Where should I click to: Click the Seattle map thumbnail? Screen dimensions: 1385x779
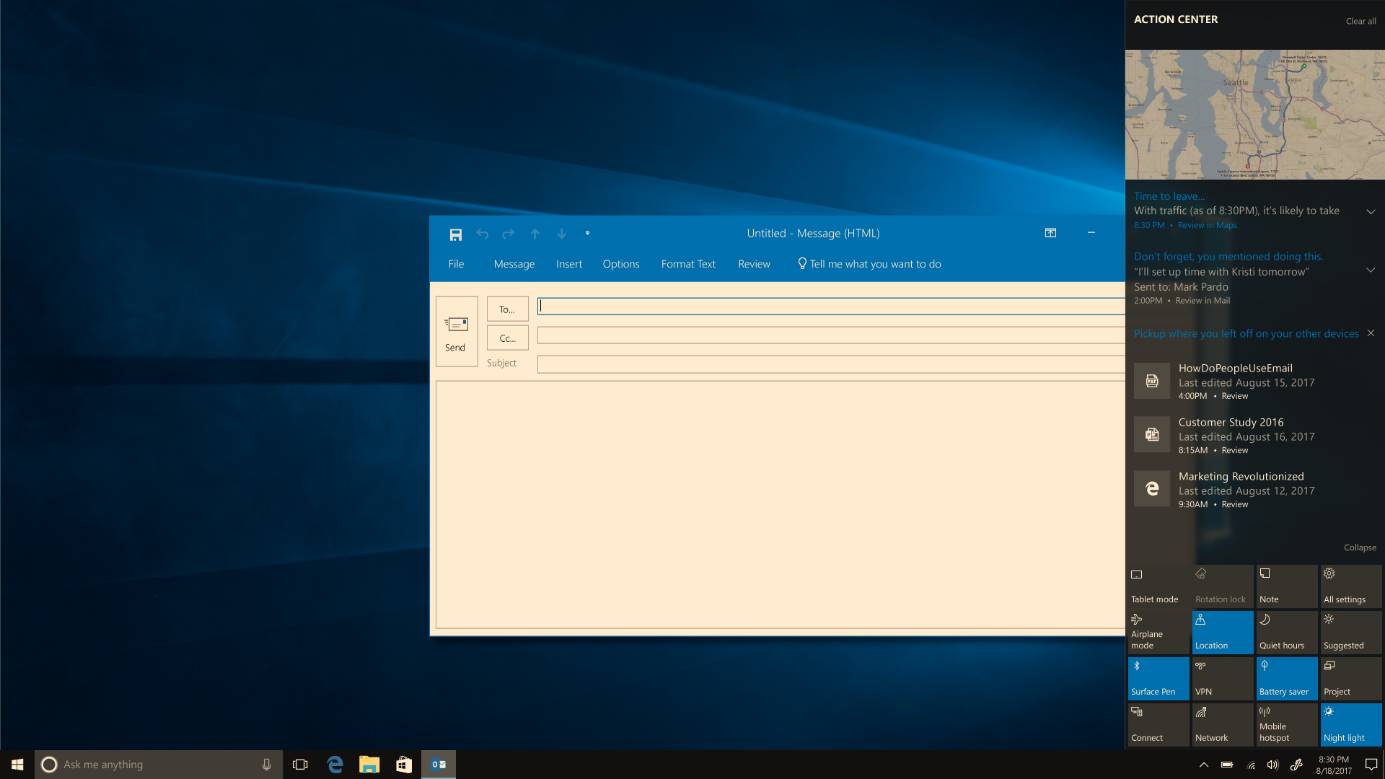point(1254,115)
